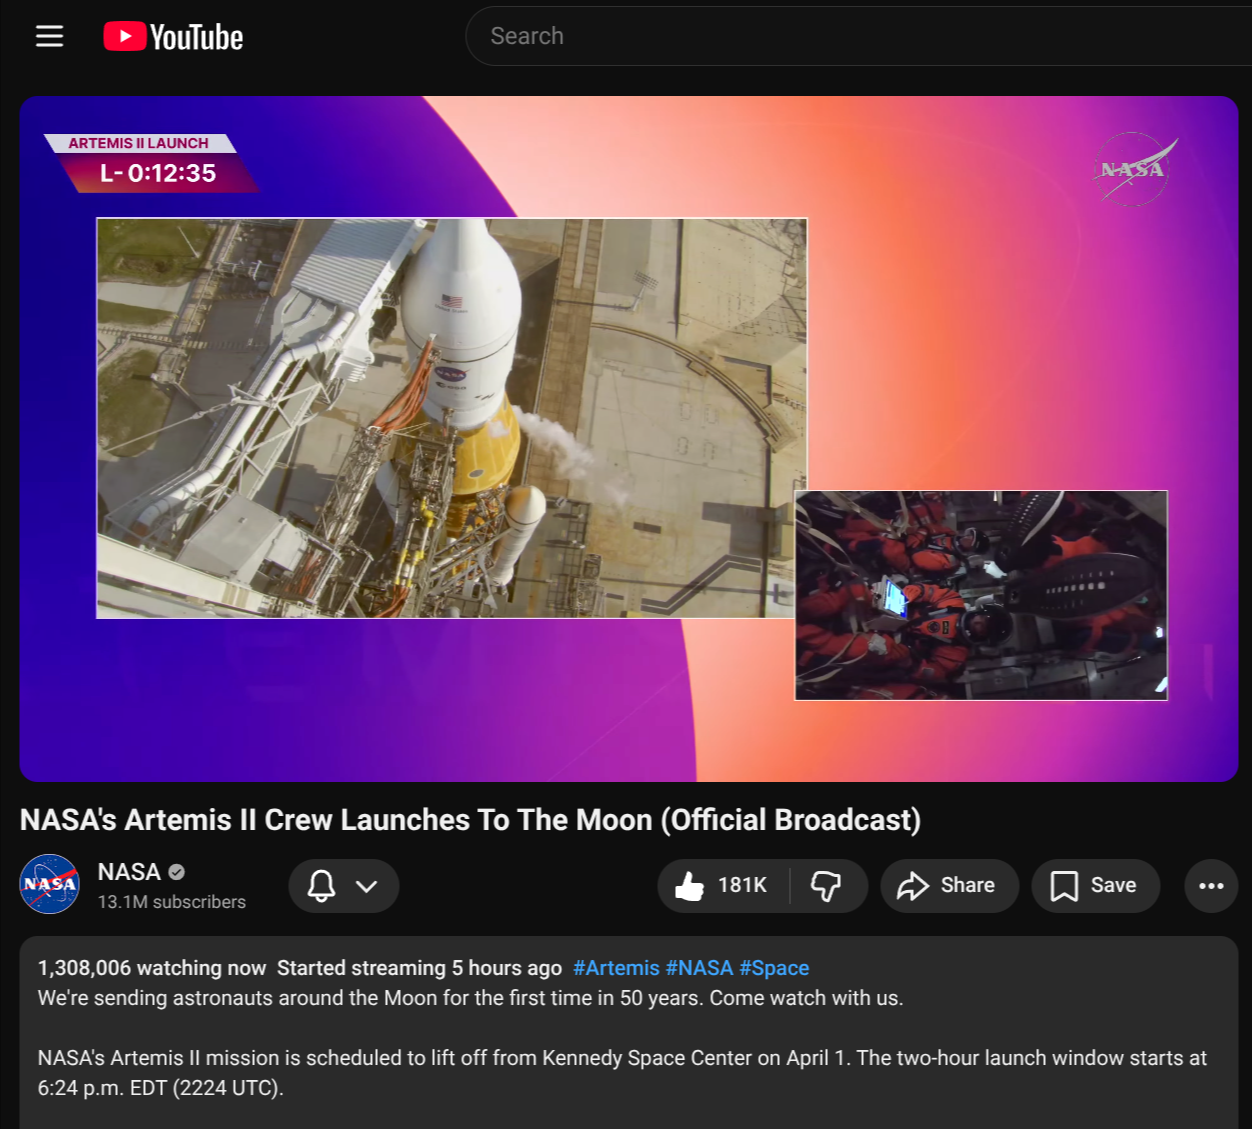Screen dimensions: 1252x1129
Task: Click the L- 0:12:35 countdown overlay
Action: tap(158, 173)
